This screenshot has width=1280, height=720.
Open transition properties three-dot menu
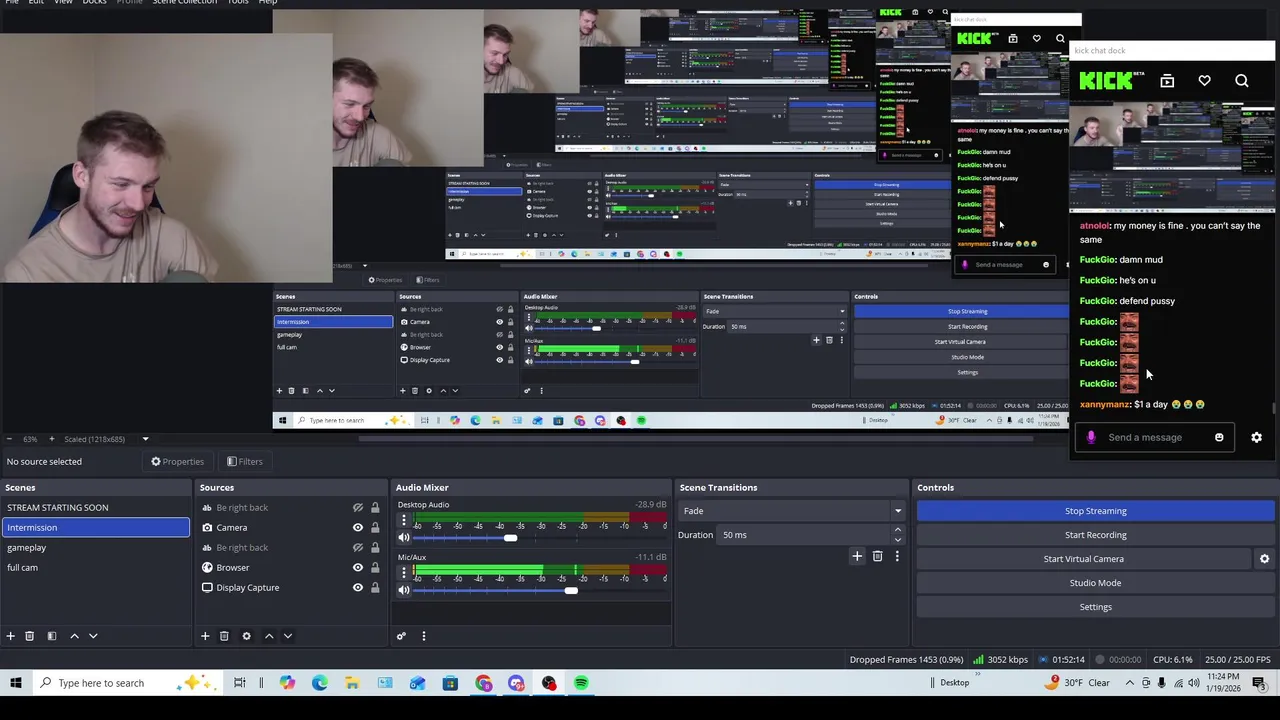[x=897, y=556]
